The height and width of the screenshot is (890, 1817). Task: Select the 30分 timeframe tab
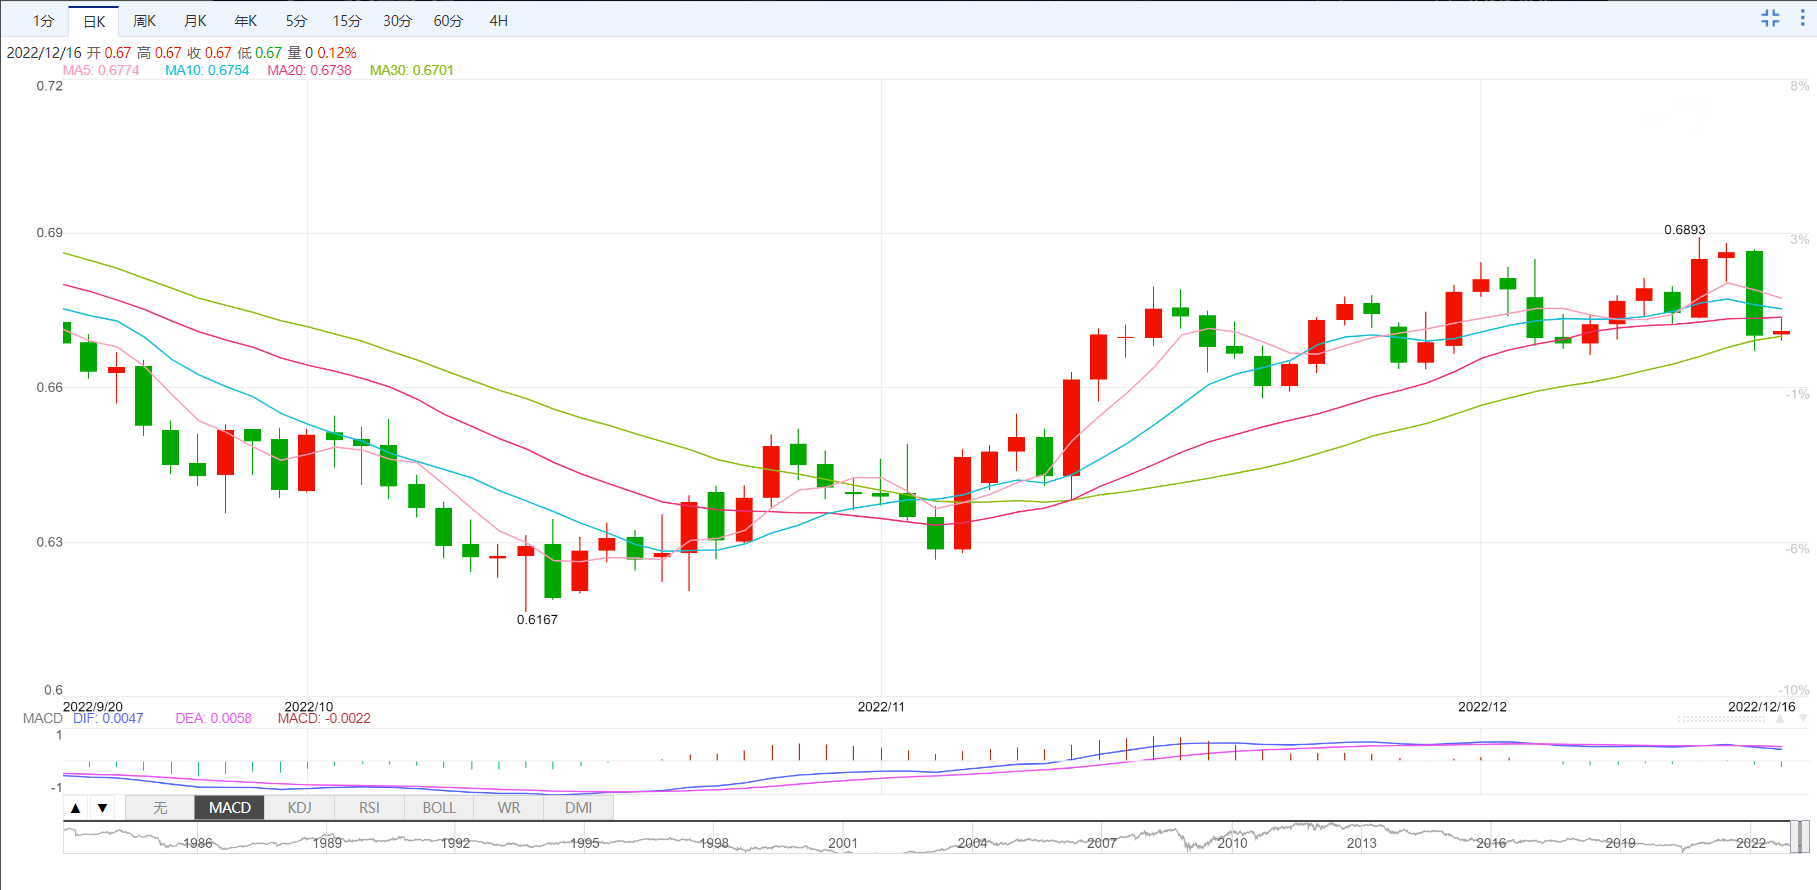(397, 21)
